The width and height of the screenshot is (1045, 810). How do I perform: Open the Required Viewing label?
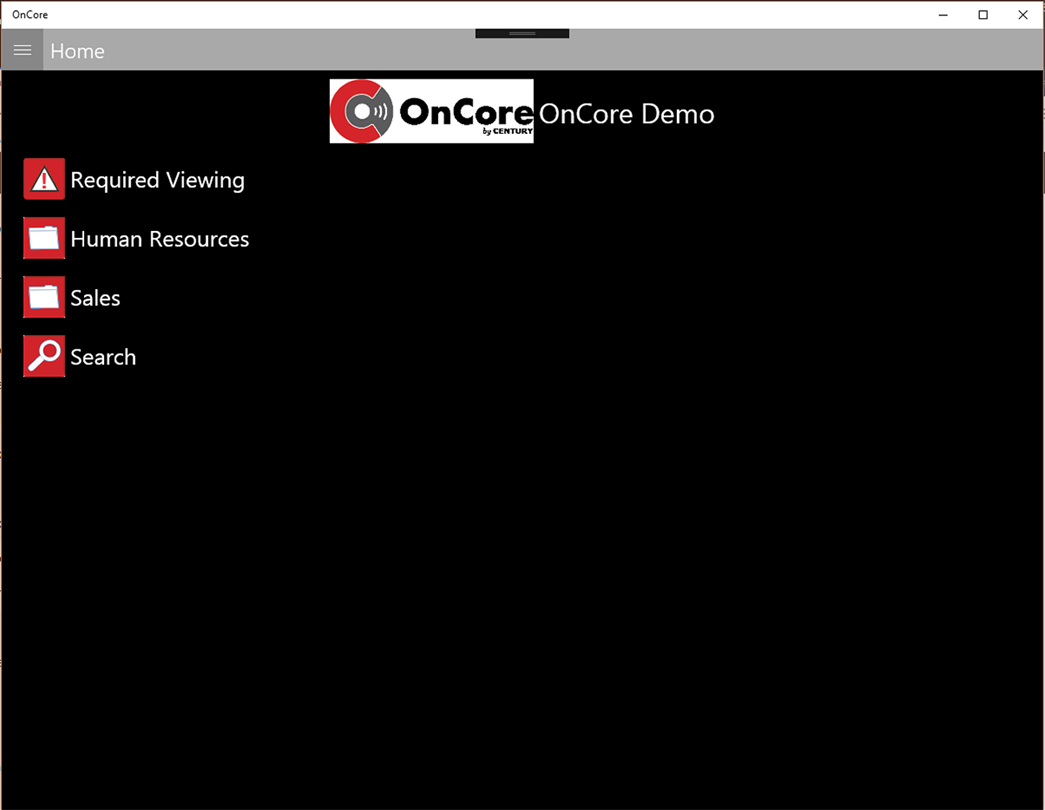pyautogui.click(x=157, y=180)
